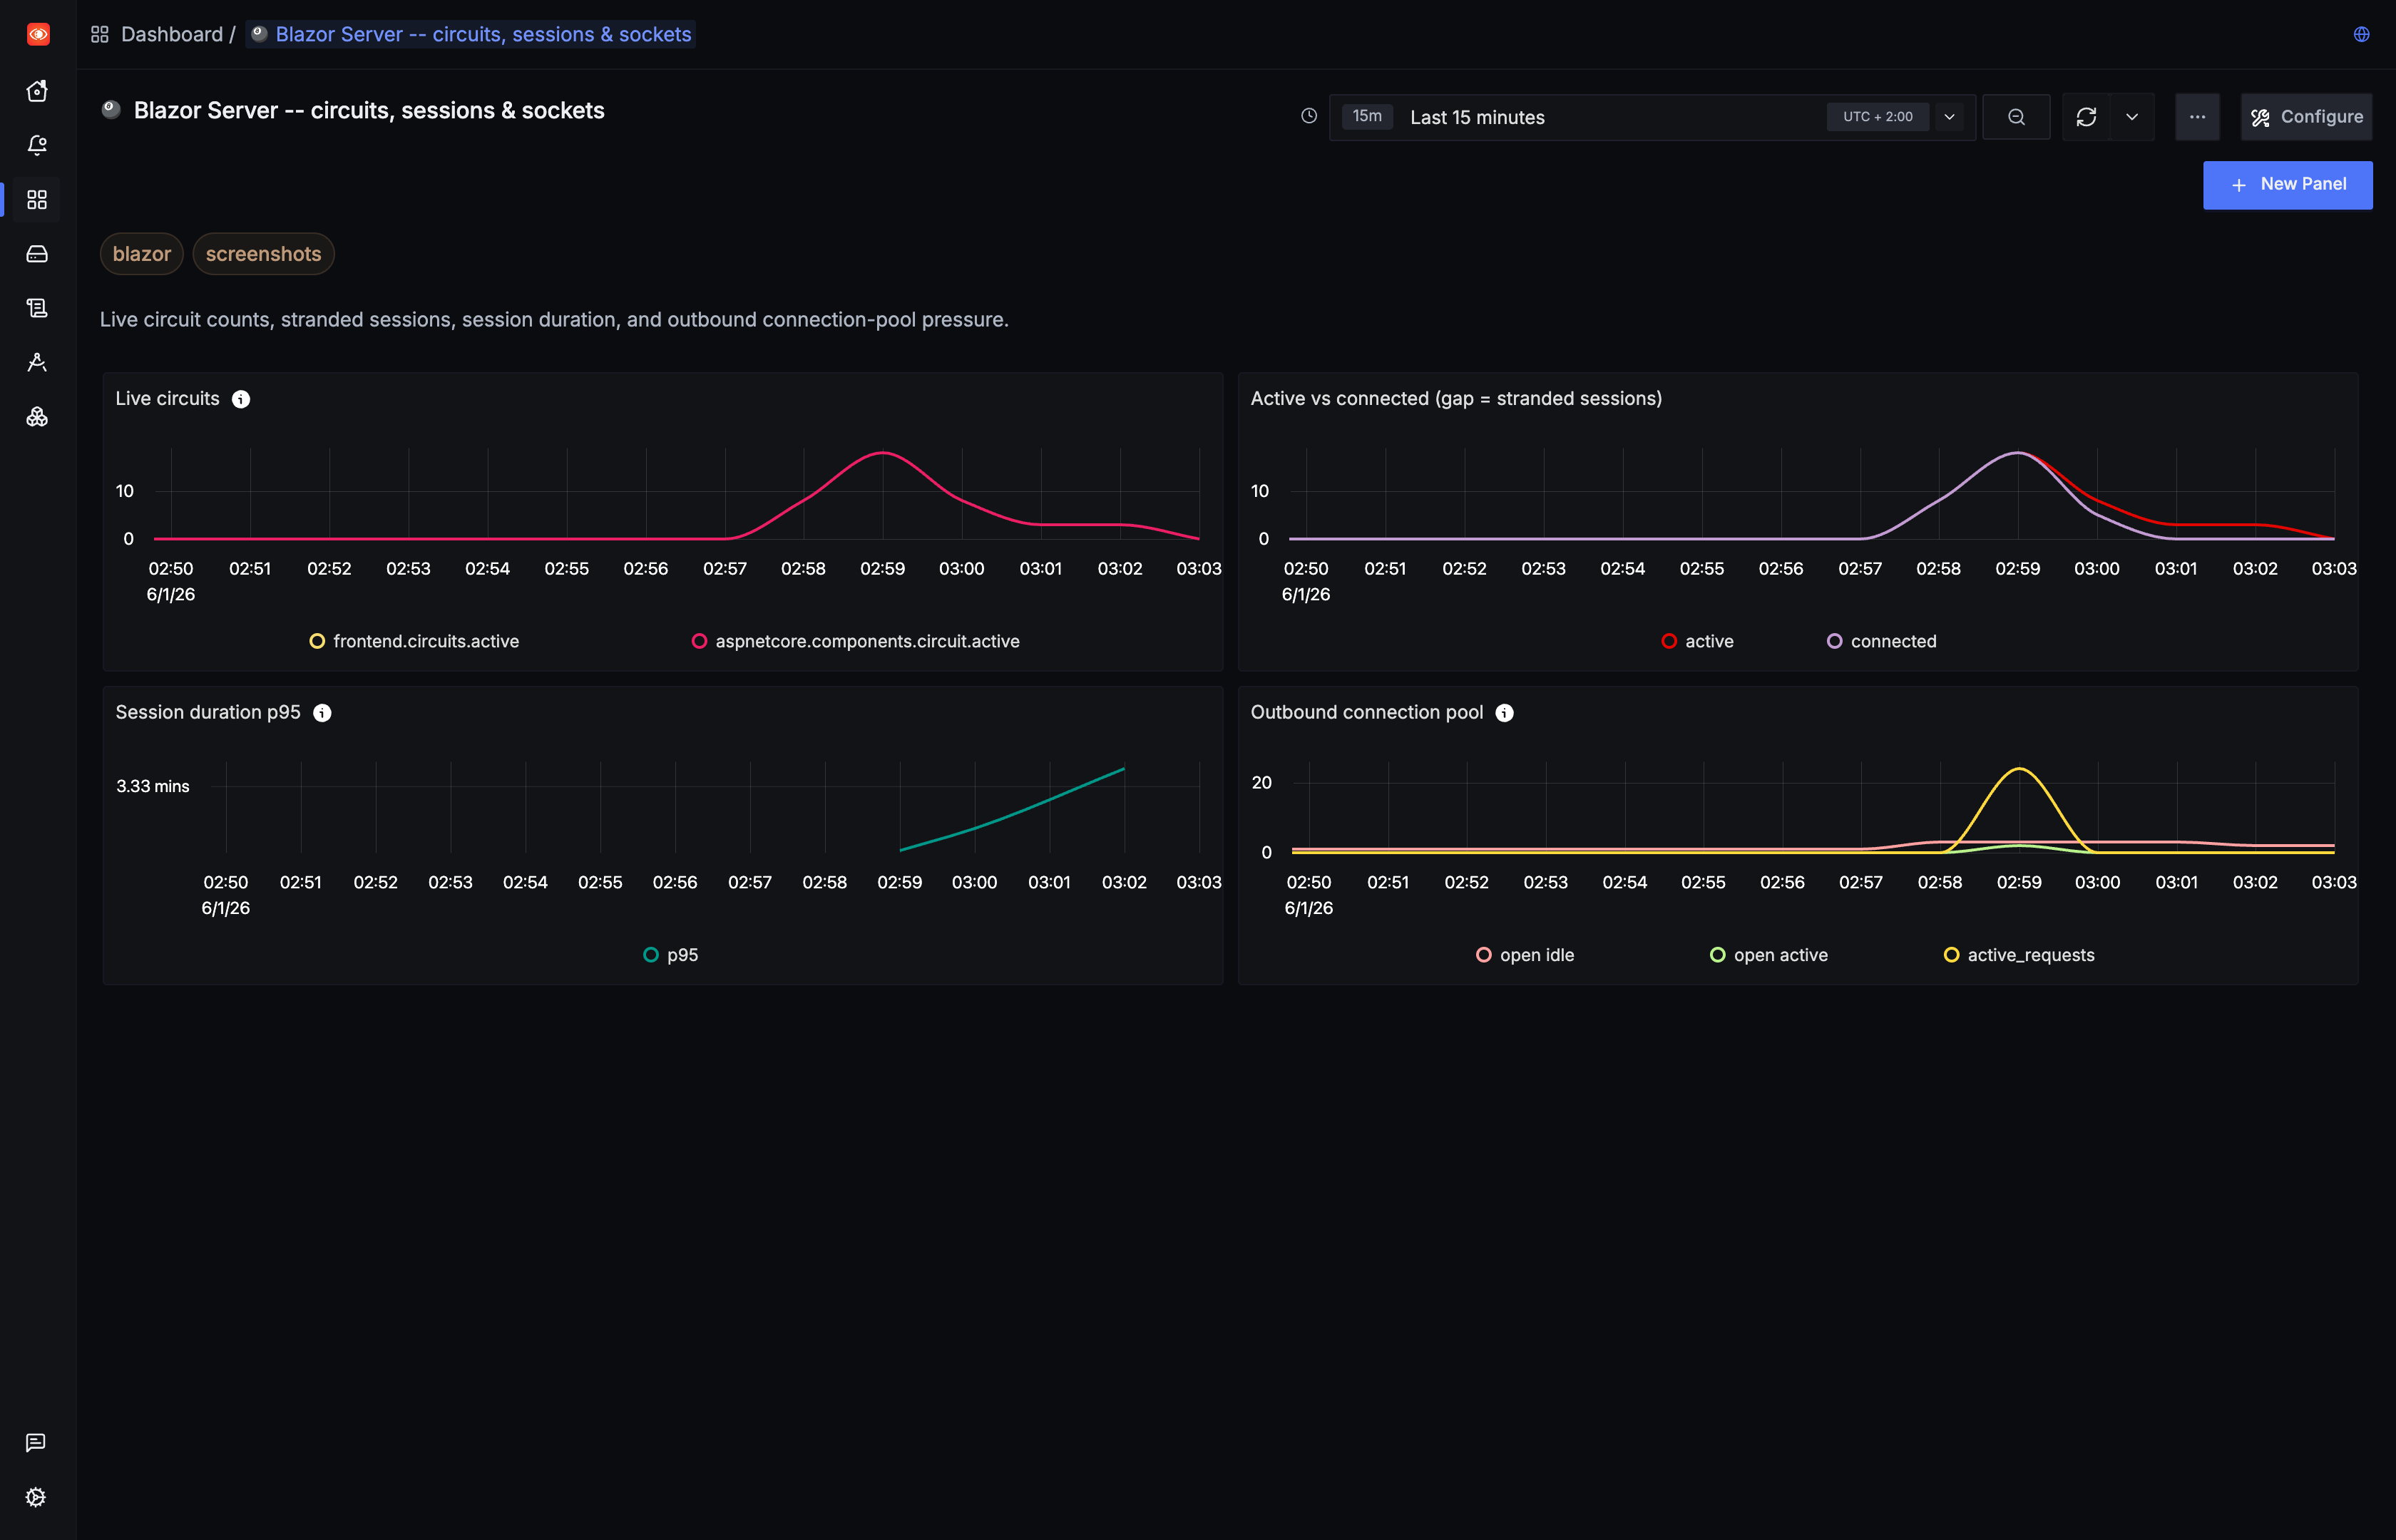Open the cluster boxes sidebar icon
Viewport: 2396px width, 1540px height.
click(x=37, y=417)
